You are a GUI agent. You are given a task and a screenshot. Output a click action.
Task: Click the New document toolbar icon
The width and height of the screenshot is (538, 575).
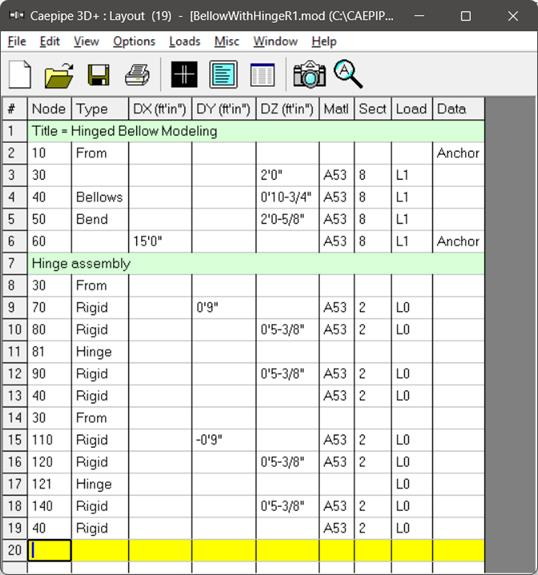[20, 75]
